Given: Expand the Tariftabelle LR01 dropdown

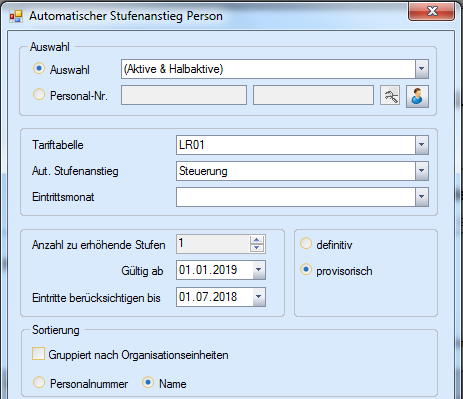Looking at the screenshot, I should click(x=422, y=145).
